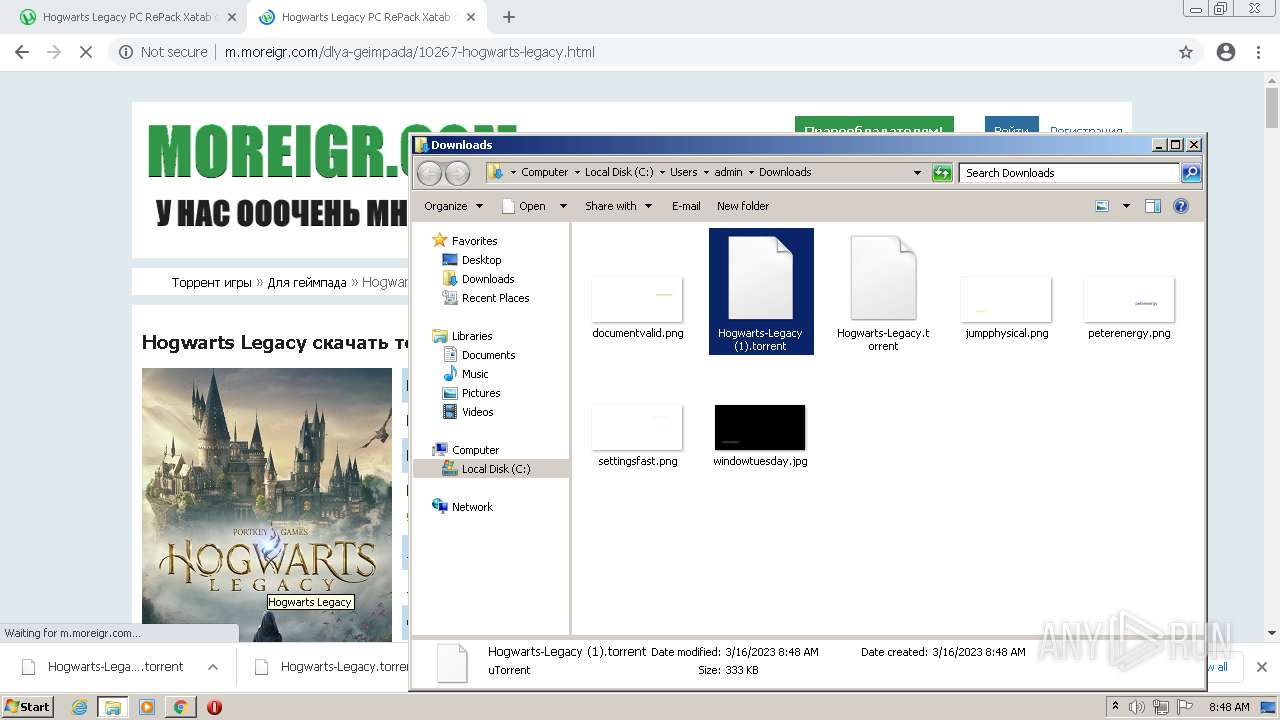The width and height of the screenshot is (1280, 720).
Task: Open Windows Media Player from taskbar
Action: pos(147,707)
